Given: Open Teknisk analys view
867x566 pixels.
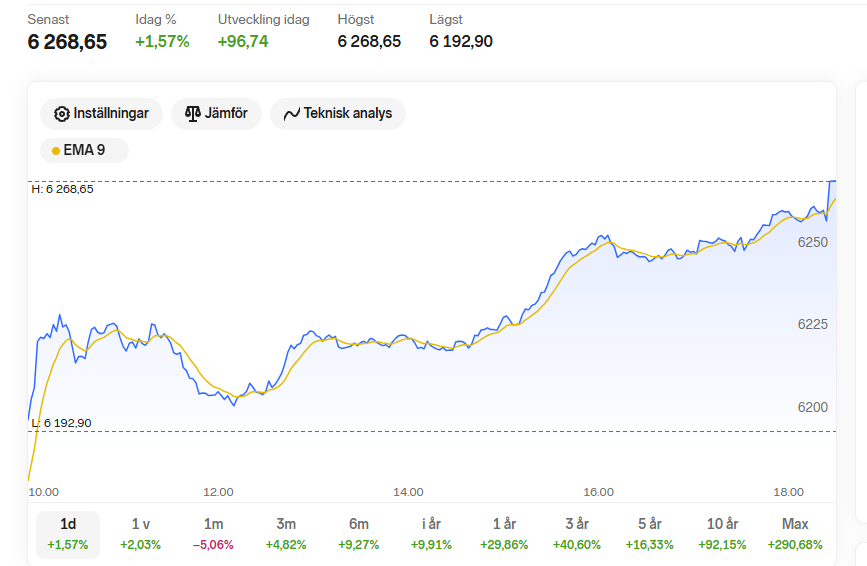Looking at the screenshot, I should pos(338,114).
